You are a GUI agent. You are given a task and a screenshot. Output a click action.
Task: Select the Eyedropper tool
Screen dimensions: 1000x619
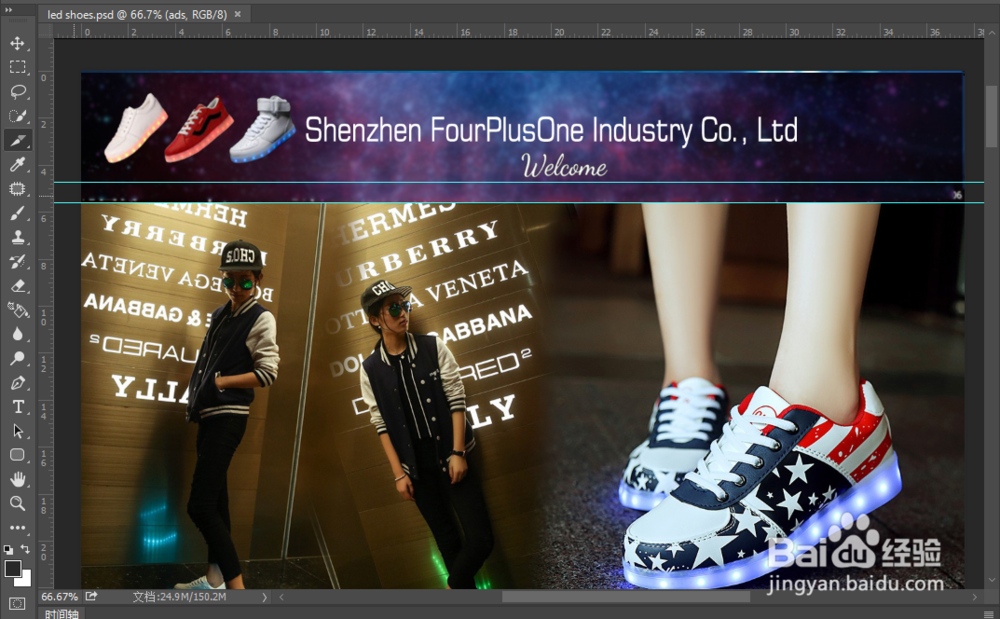(x=17, y=164)
